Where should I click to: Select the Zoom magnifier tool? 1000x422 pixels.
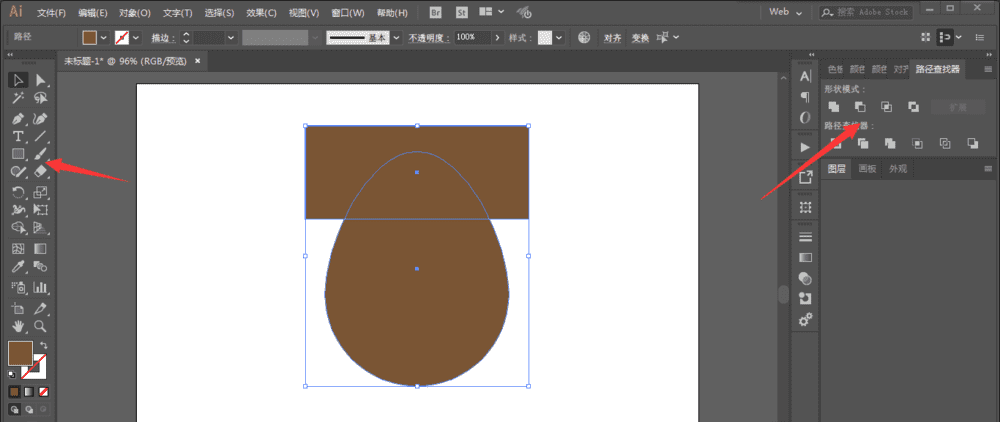41,326
